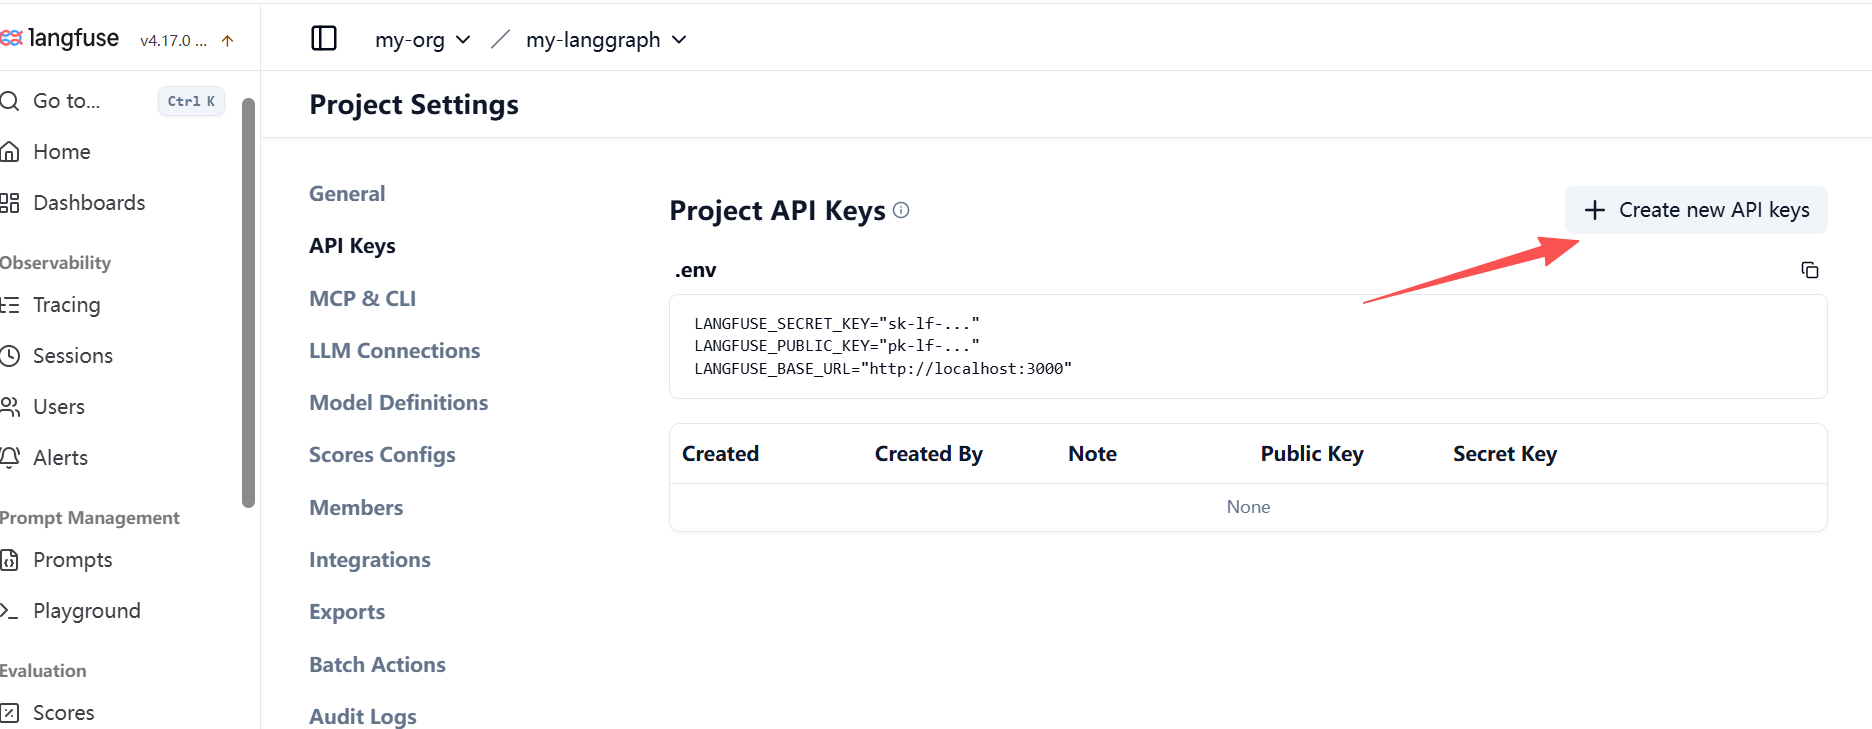Image resolution: width=1872 pixels, height=729 pixels.
Task: Navigate to Dashboards in sidebar
Action: 89,203
